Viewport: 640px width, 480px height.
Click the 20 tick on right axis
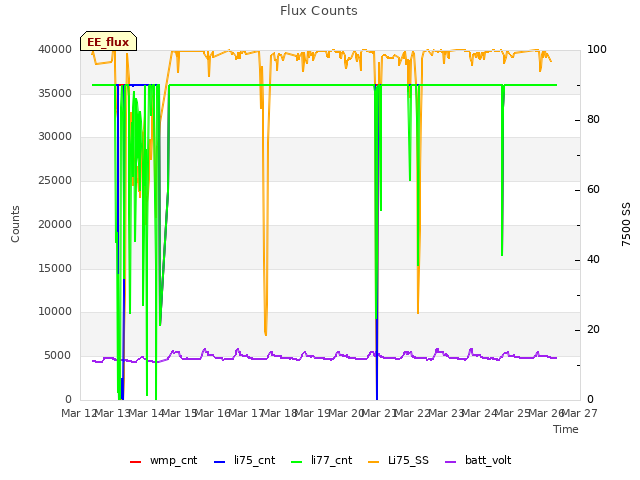pos(593,329)
